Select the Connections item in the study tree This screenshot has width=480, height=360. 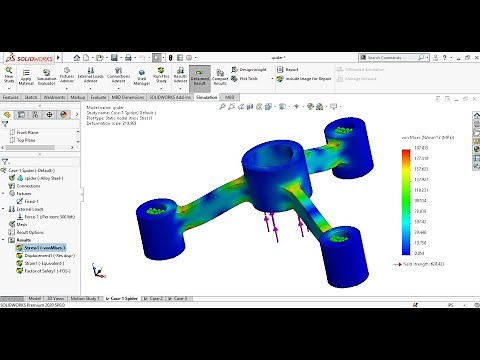[x=24, y=186]
